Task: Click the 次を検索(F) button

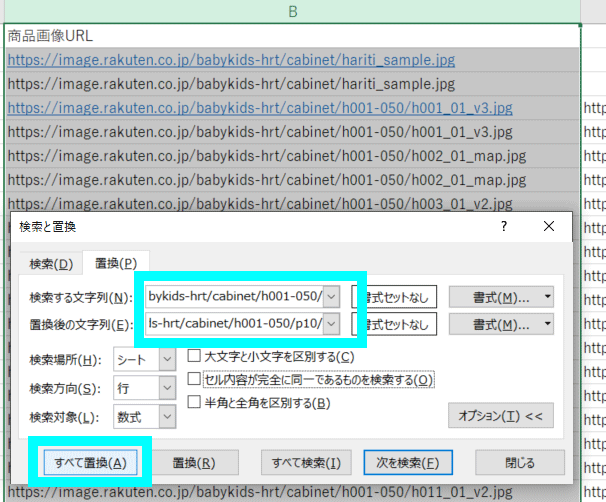Action: pos(408,462)
